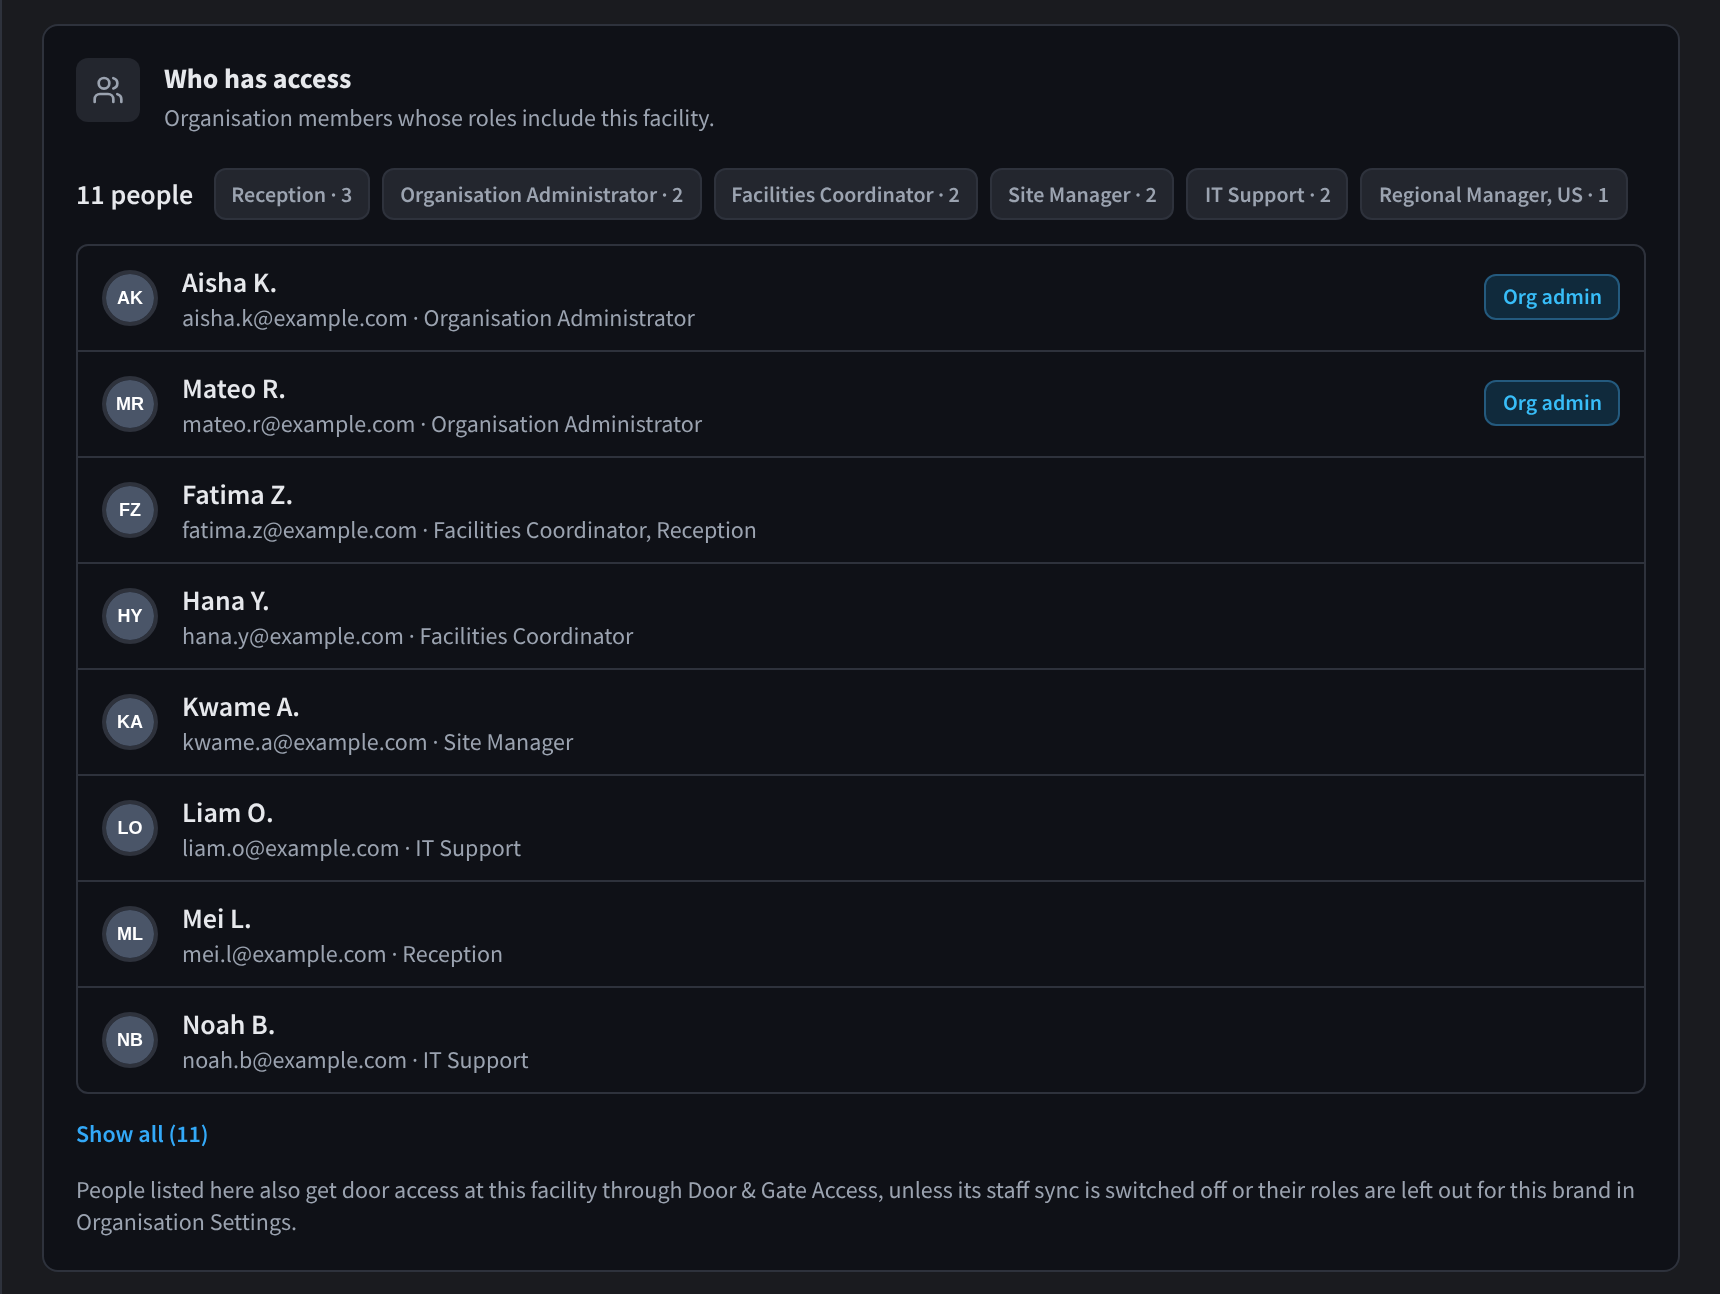Viewport: 1720px width, 1294px height.
Task: Open the Fatima Z. name
Action: (237, 495)
